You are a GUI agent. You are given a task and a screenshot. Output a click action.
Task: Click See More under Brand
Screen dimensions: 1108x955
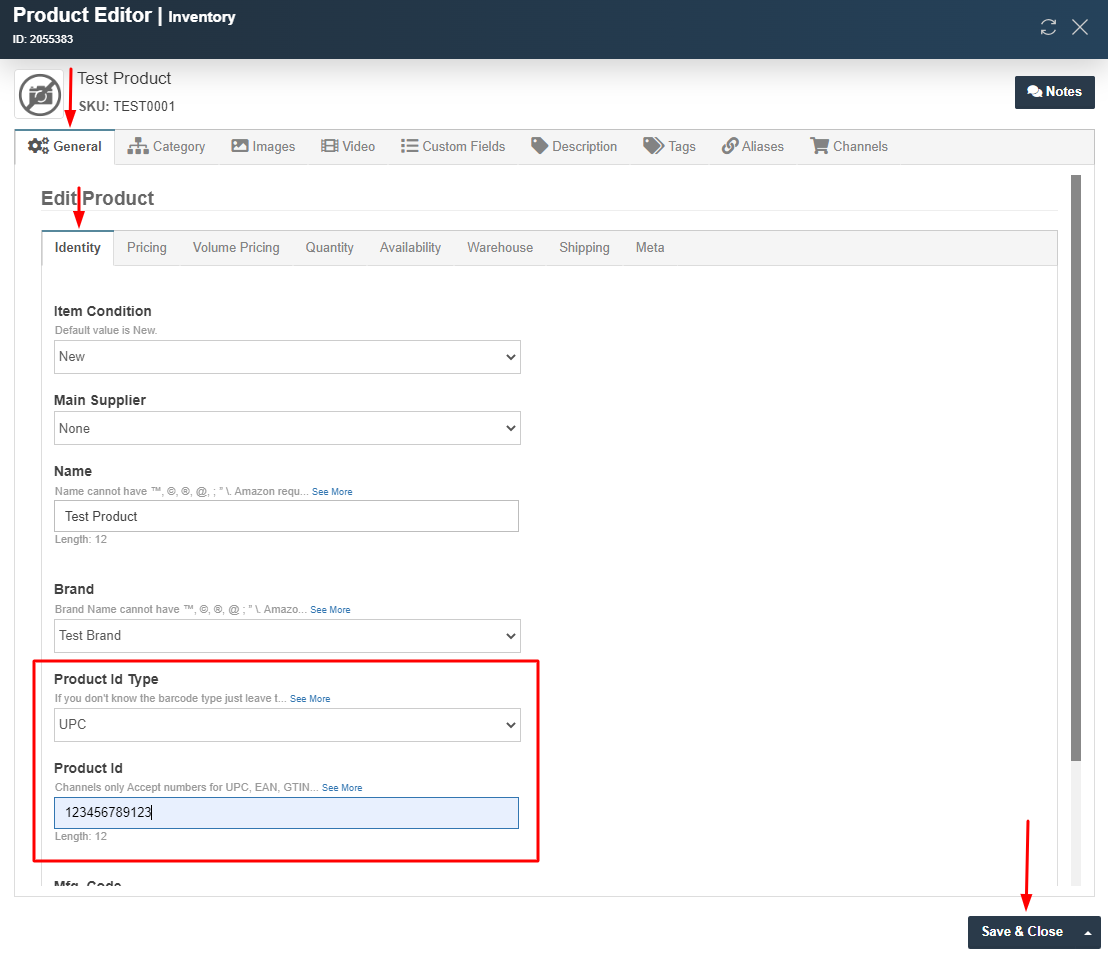pos(330,610)
